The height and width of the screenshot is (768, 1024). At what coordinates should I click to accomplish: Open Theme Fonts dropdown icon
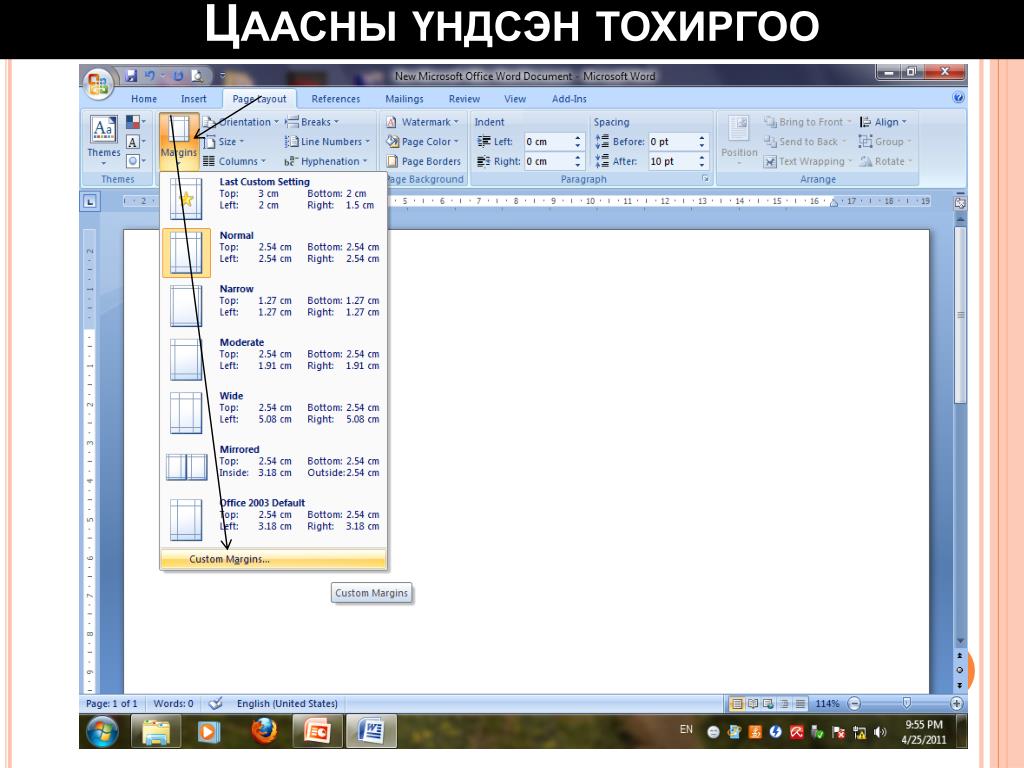[x=135, y=142]
